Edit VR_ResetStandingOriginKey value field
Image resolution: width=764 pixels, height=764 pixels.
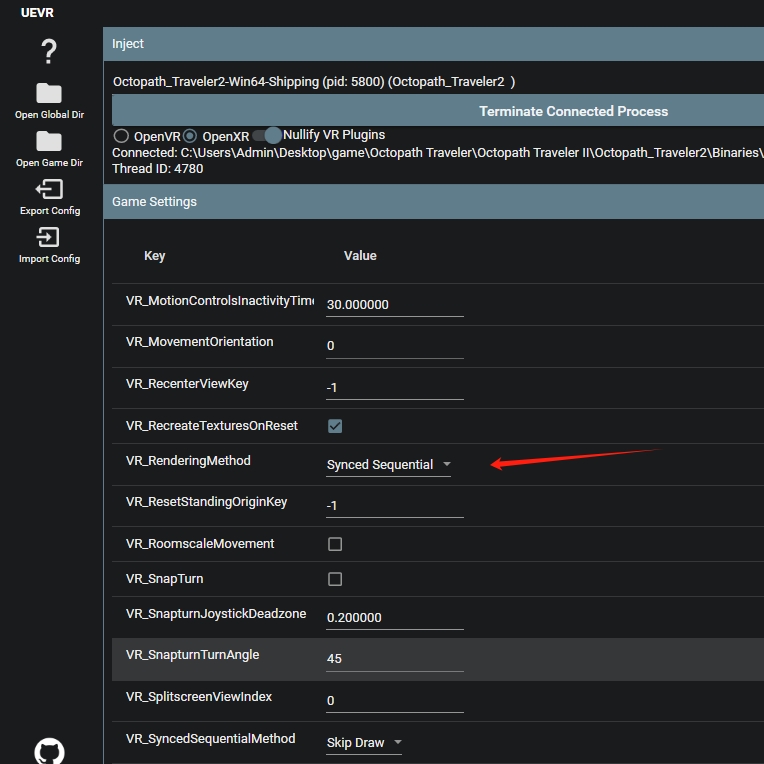click(395, 506)
